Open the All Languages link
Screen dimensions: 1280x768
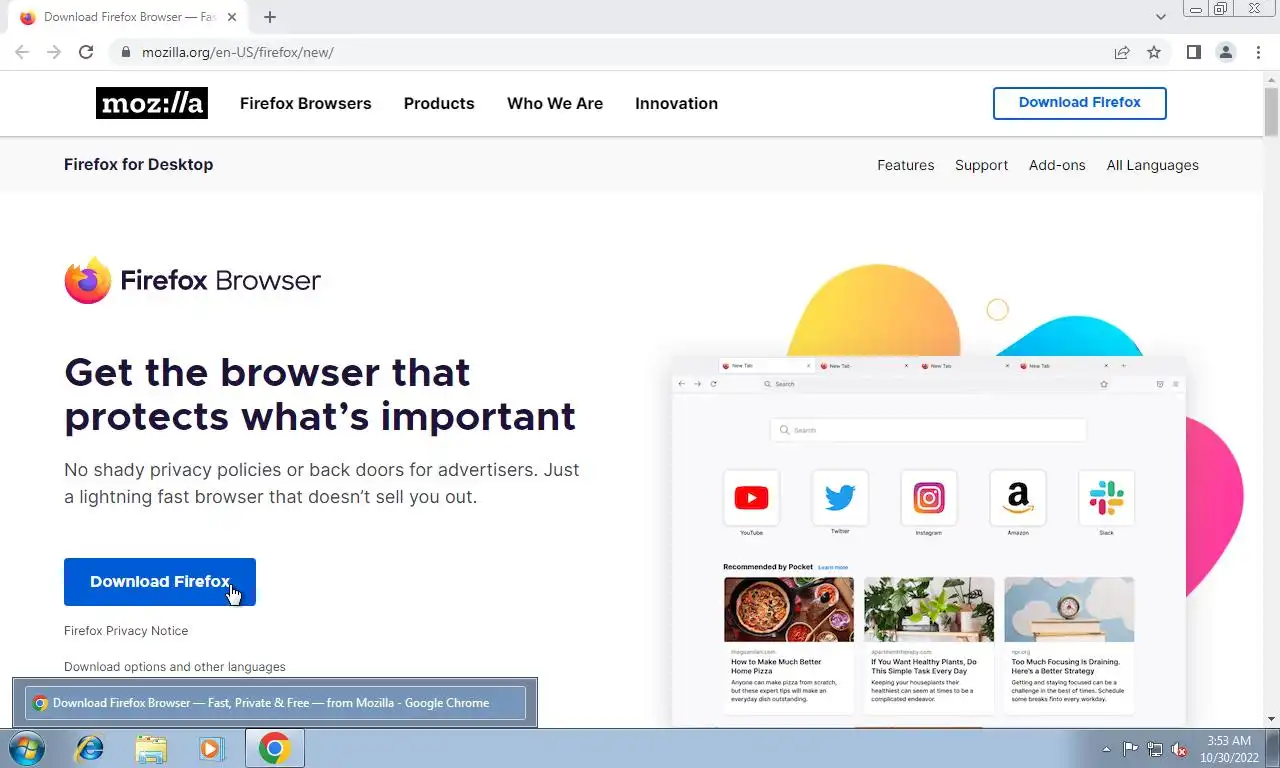pos(1152,165)
